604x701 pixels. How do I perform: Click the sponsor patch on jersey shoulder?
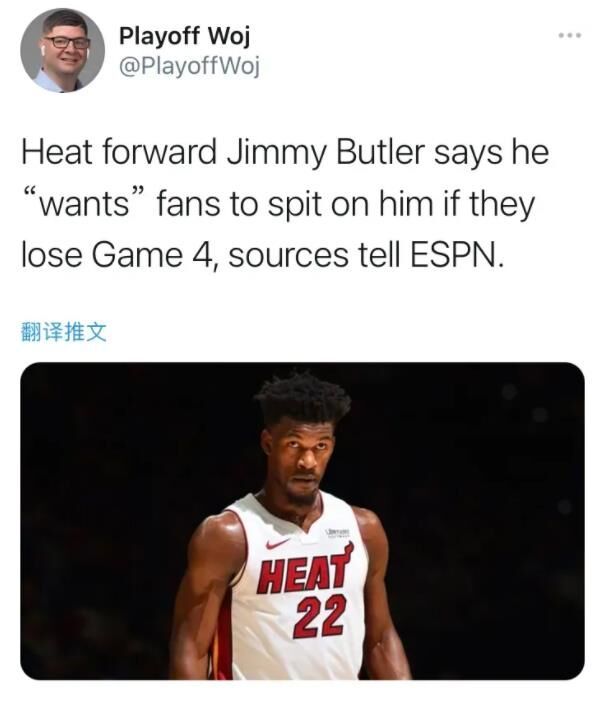point(338,532)
